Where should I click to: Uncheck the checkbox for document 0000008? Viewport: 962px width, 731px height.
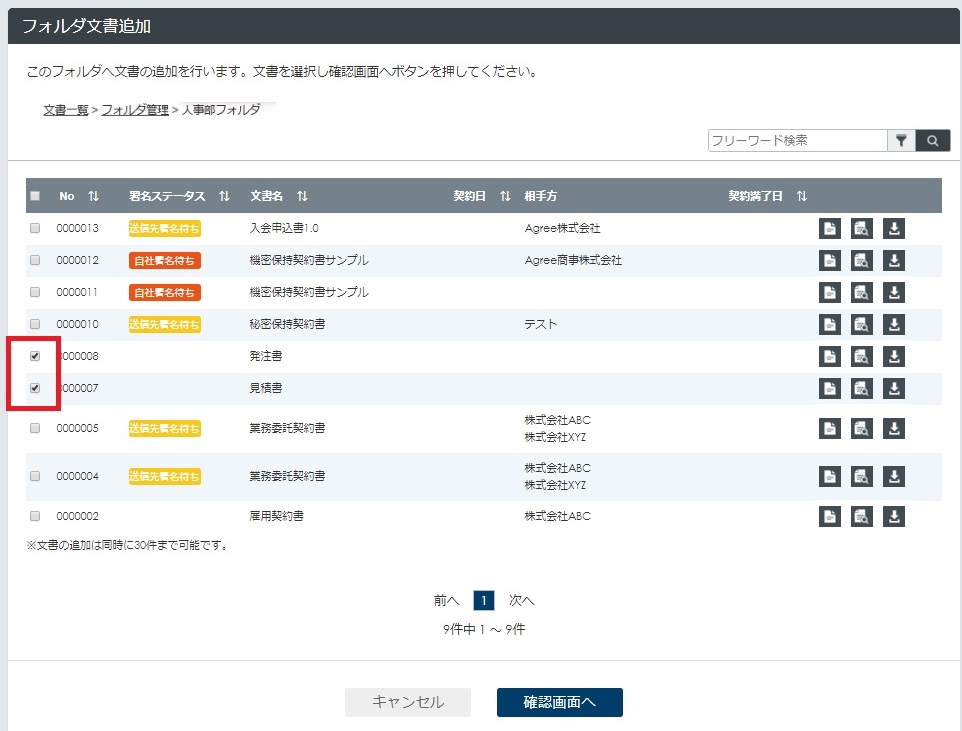(35, 356)
